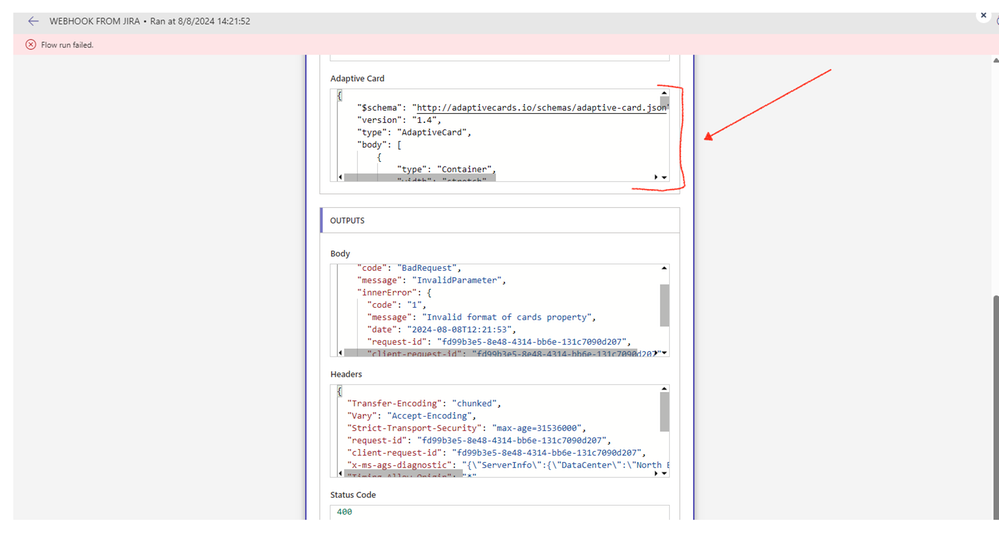Click the "Flow run failed." message
The height and width of the screenshot is (537, 999).
pyautogui.click(x=67, y=45)
